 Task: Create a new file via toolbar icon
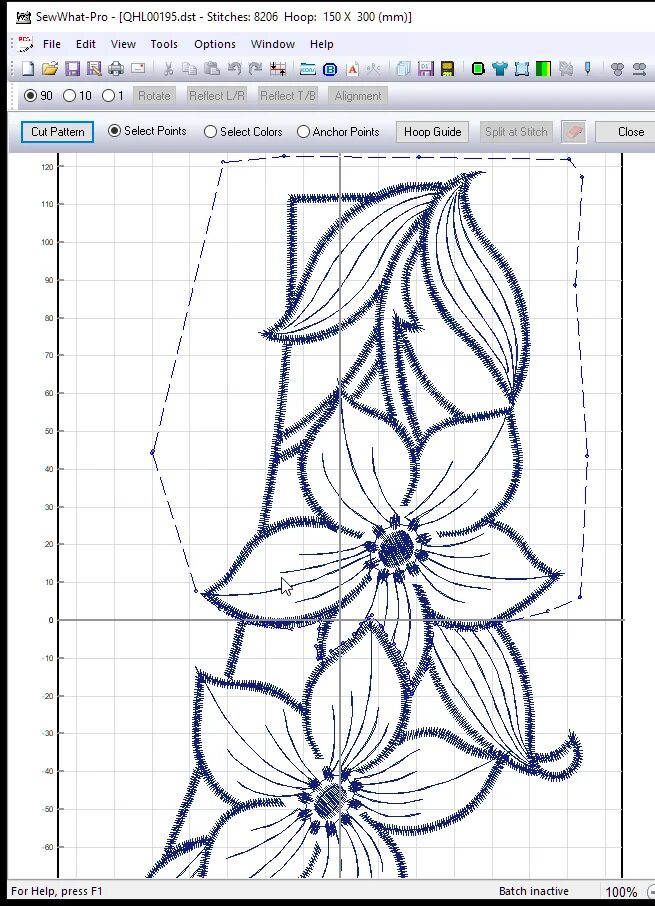(x=28, y=69)
